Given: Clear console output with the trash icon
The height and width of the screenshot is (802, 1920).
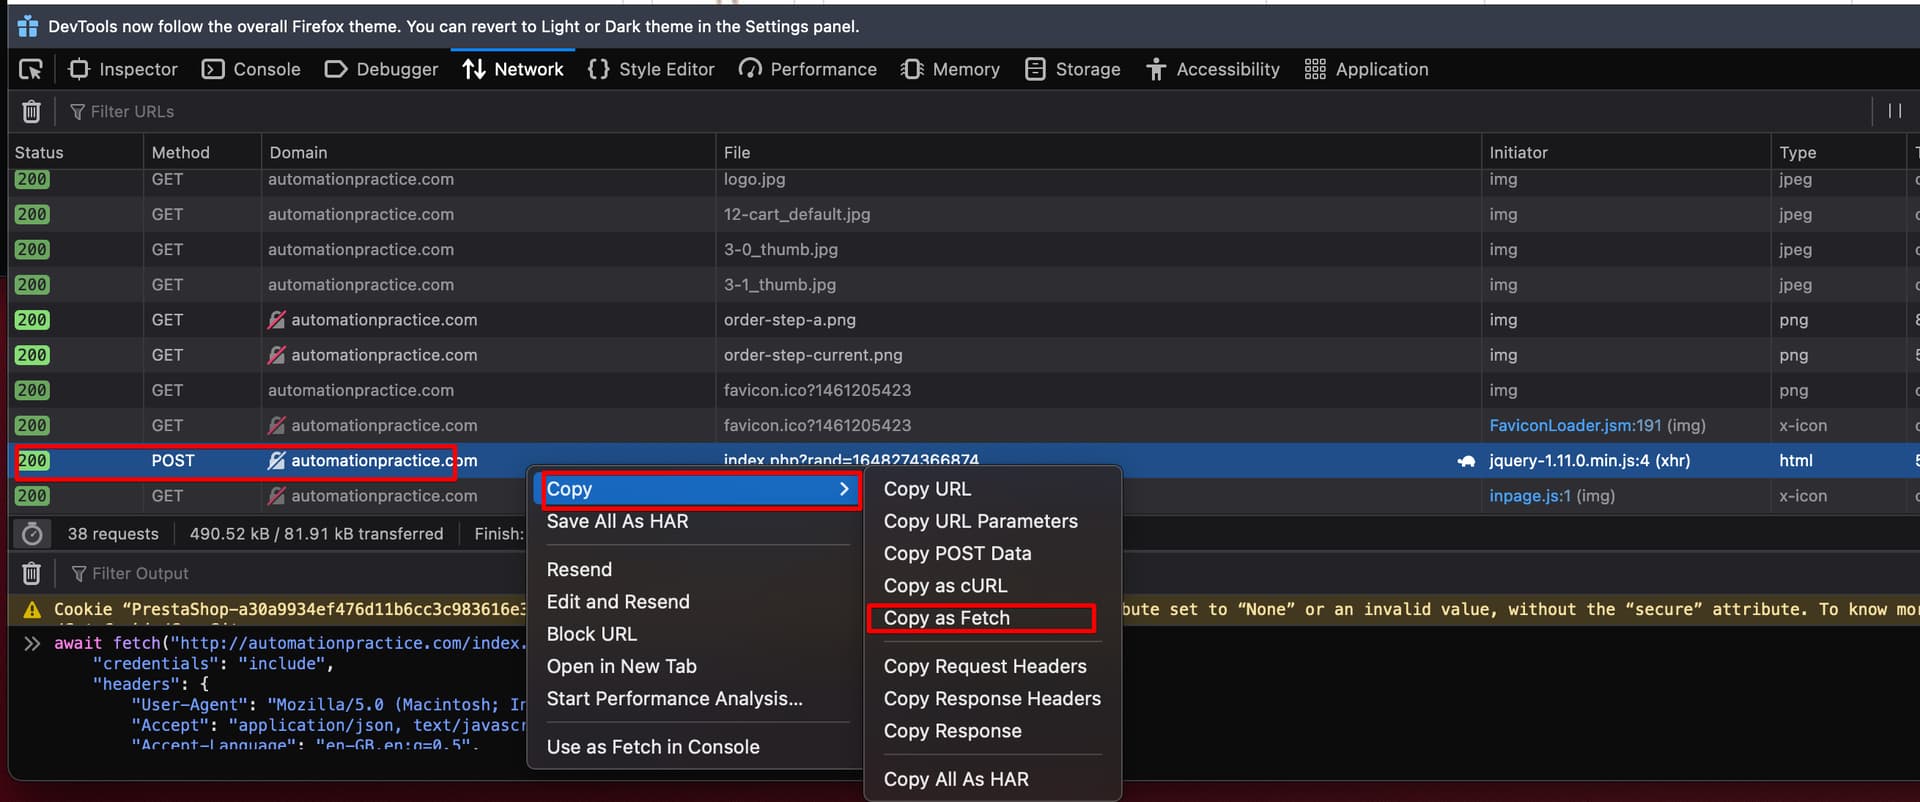Looking at the screenshot, I should [x=31, y=573].
